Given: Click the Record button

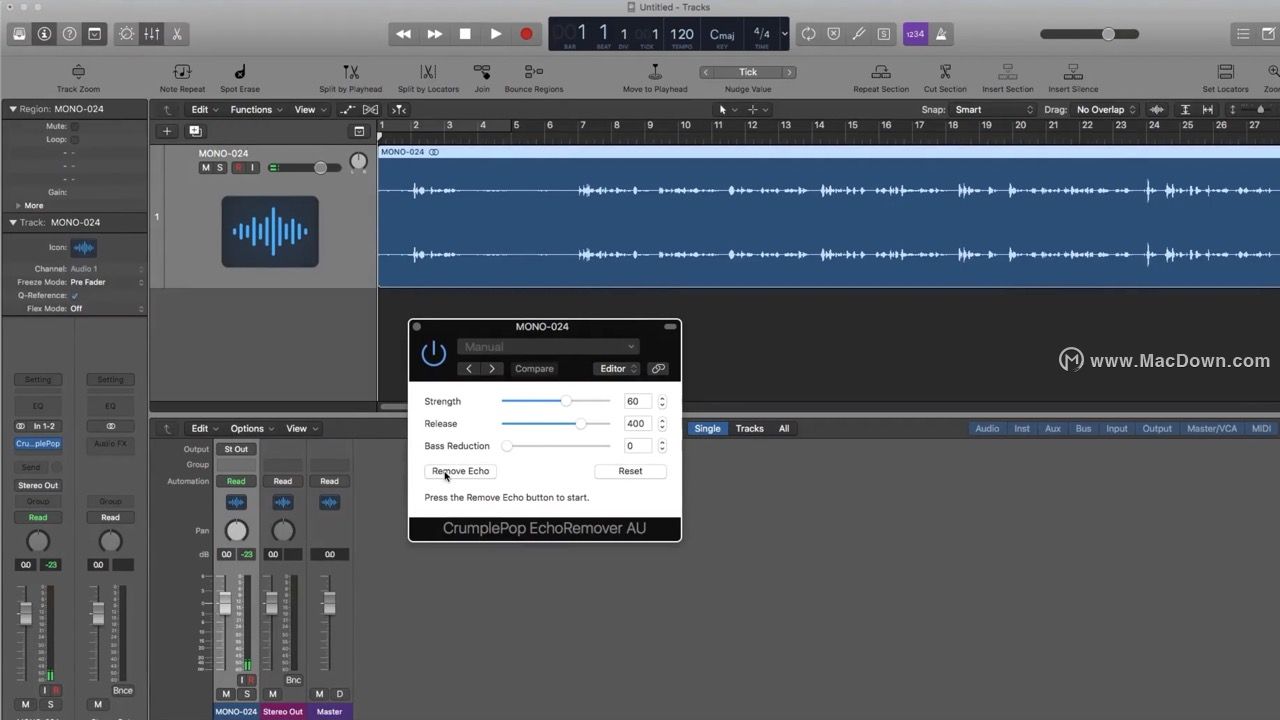Looking at the screenshot, I should click(x=526, y=34).
